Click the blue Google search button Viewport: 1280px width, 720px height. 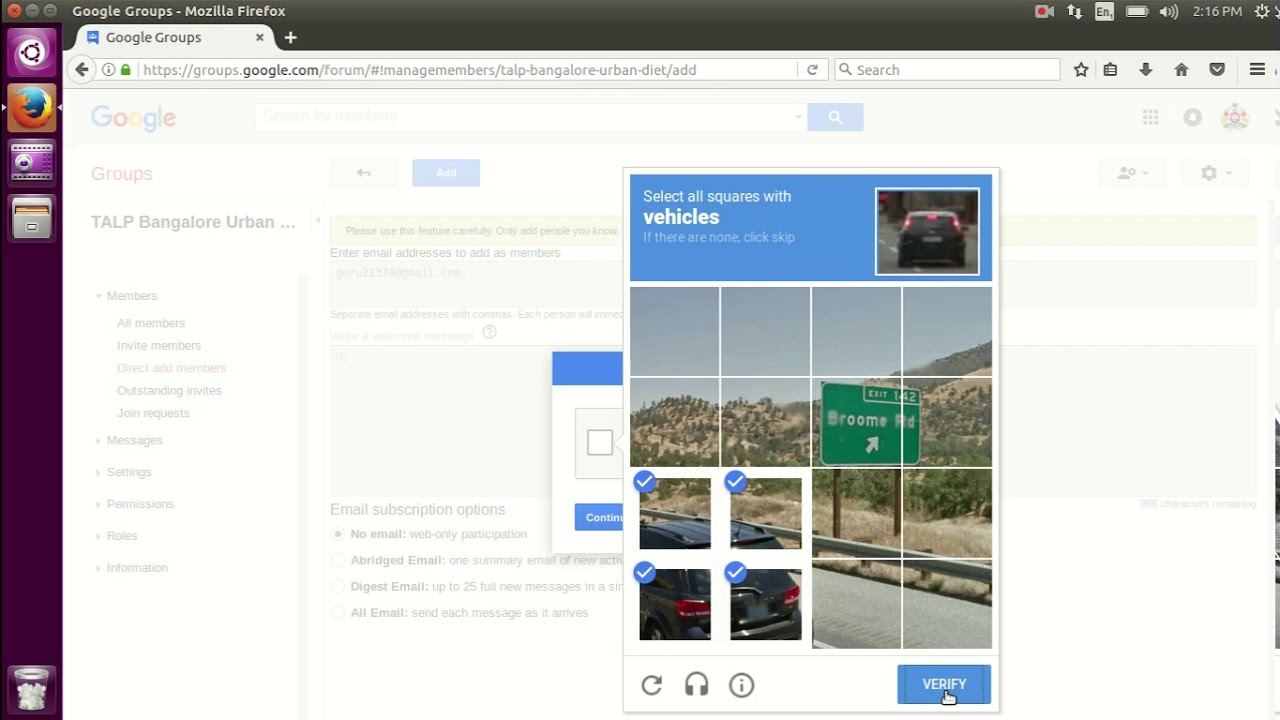835,117
